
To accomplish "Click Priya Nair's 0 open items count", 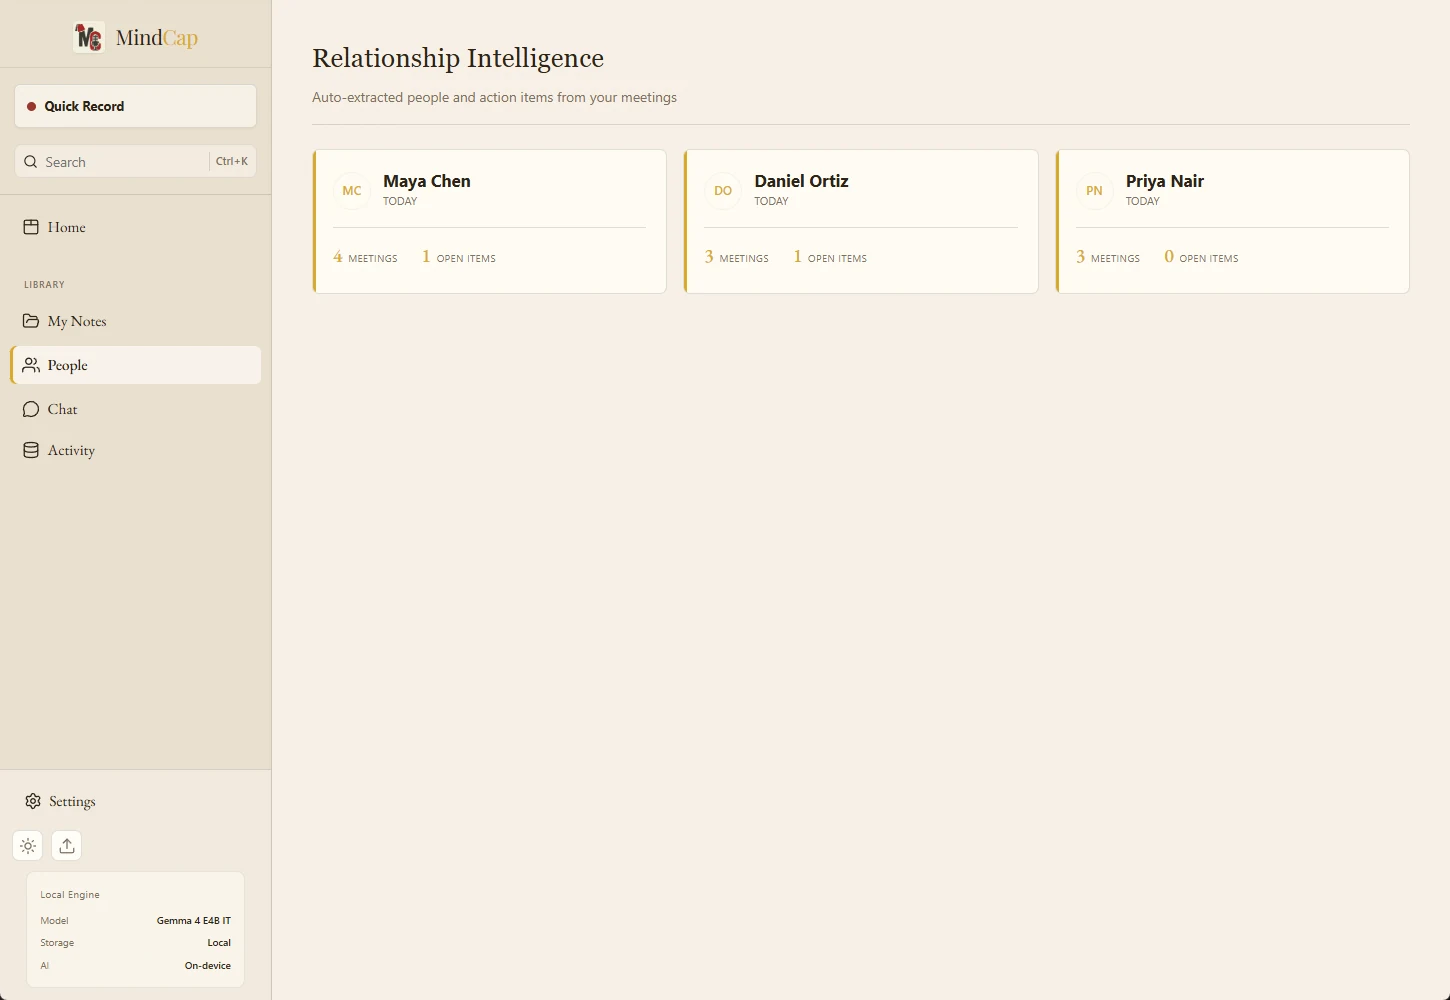I will point(1201,257).
